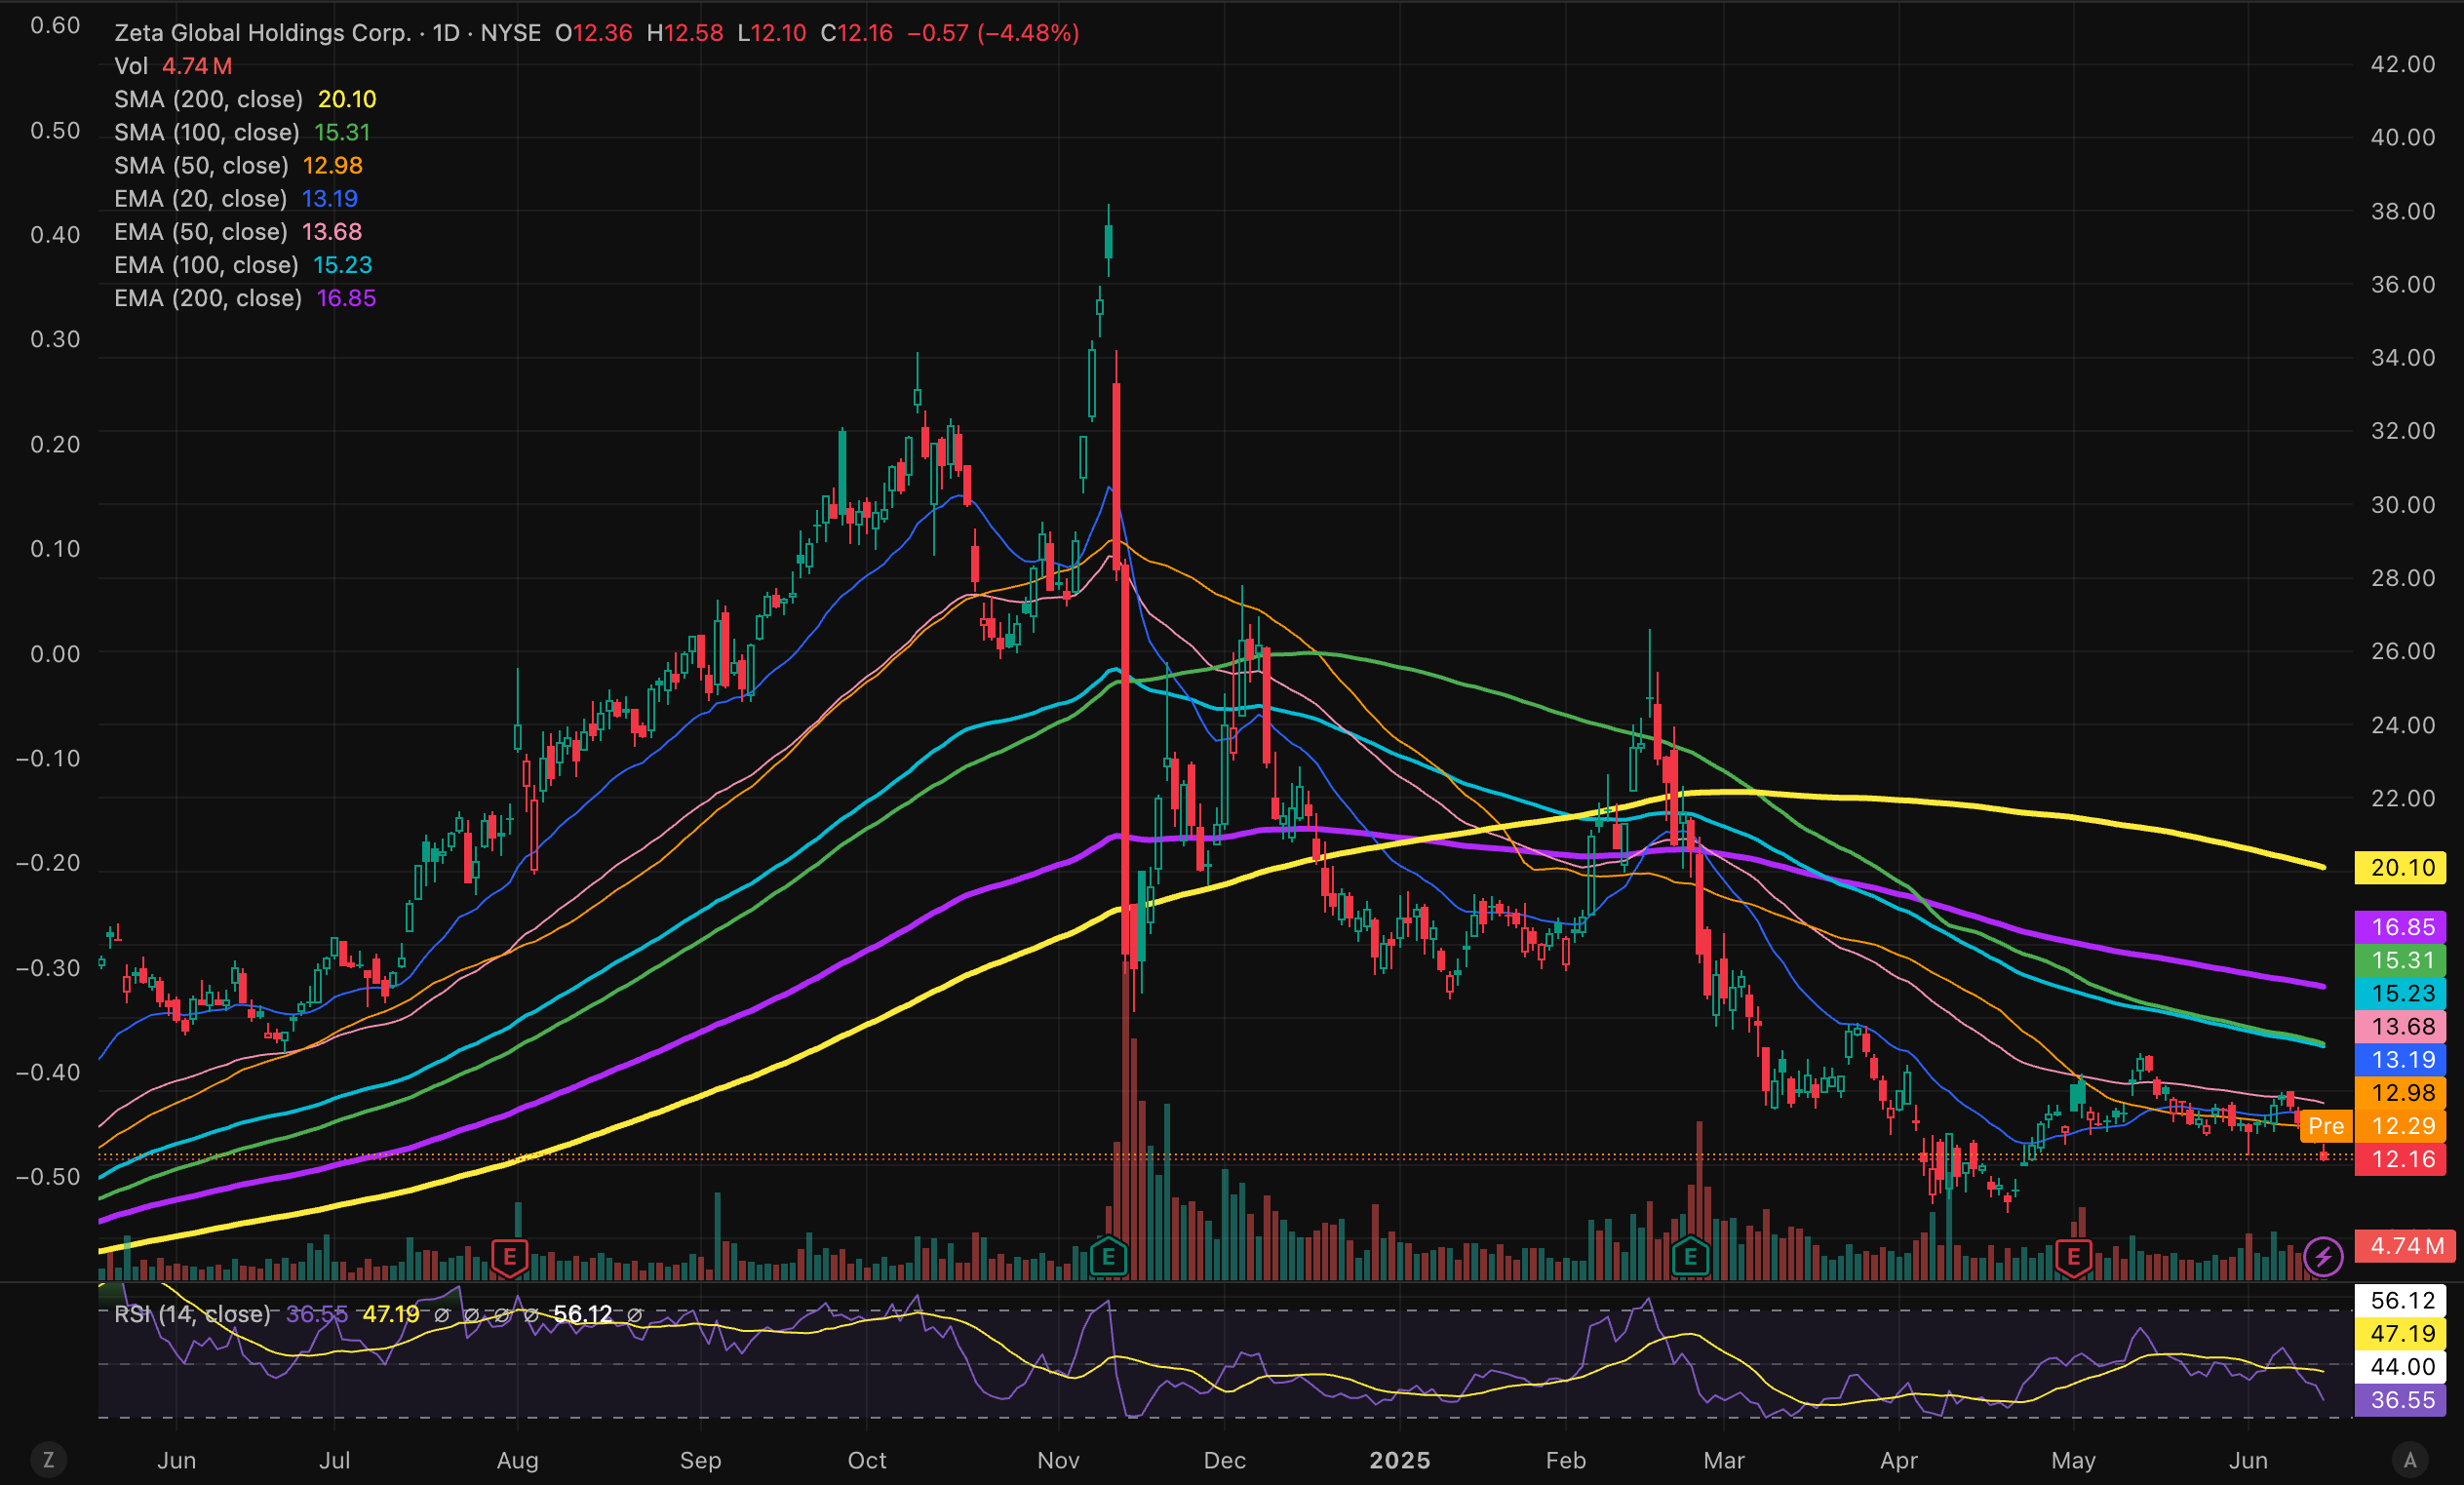Viewport: 2464px width, 1485px height.
Task: Click the Jun label after May on time axis
Action: point(2248,1460)
